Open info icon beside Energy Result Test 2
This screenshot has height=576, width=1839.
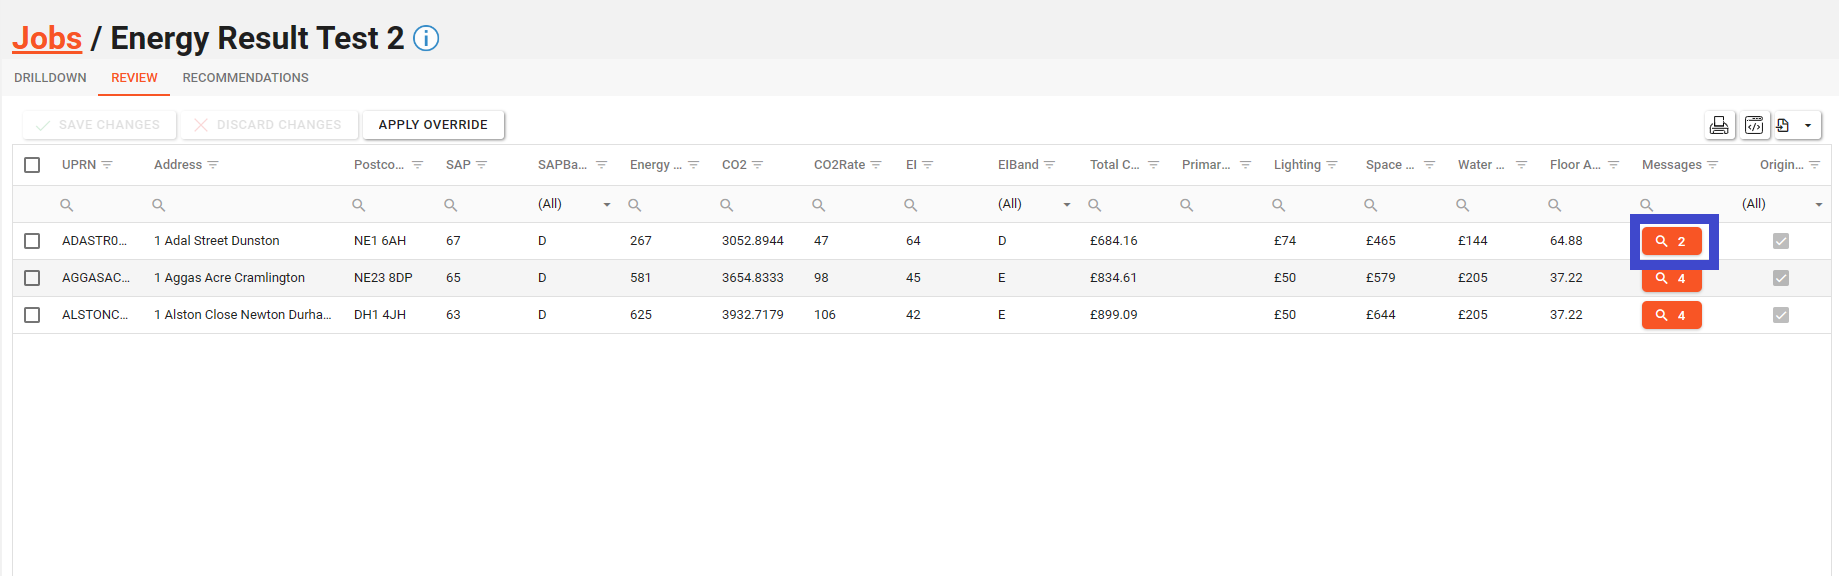click(x=426, y=39)
